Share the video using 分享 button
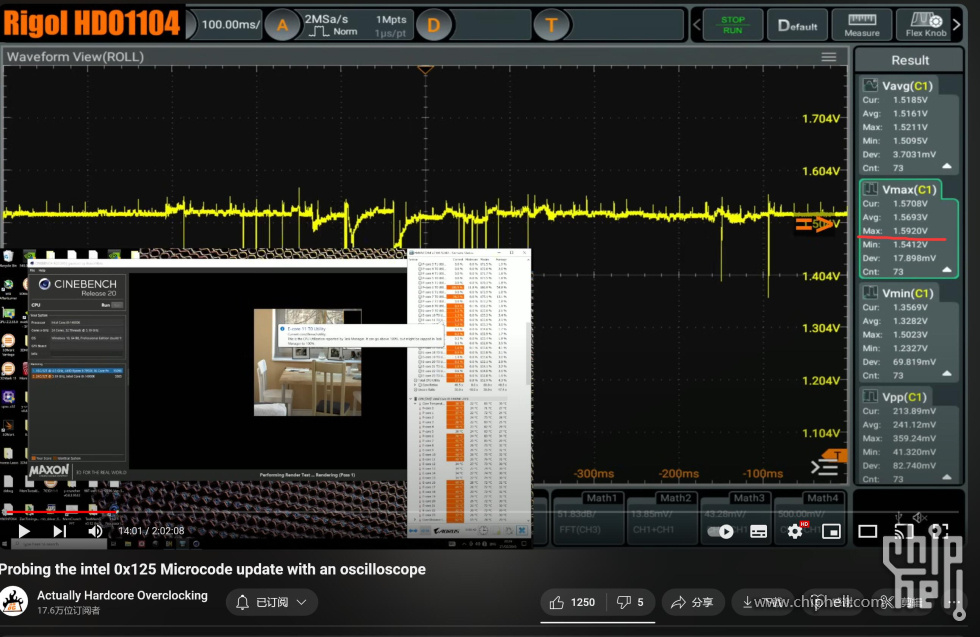 692,602
